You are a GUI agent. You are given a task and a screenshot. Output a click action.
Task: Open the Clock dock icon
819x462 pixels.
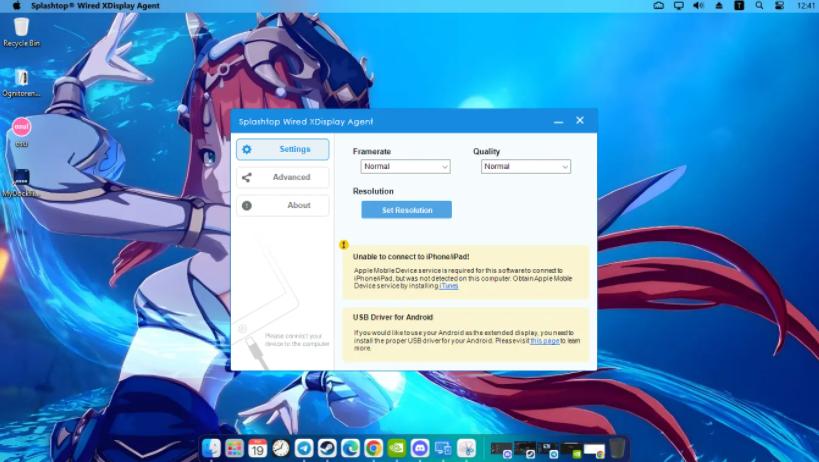[x=280, y=448]
